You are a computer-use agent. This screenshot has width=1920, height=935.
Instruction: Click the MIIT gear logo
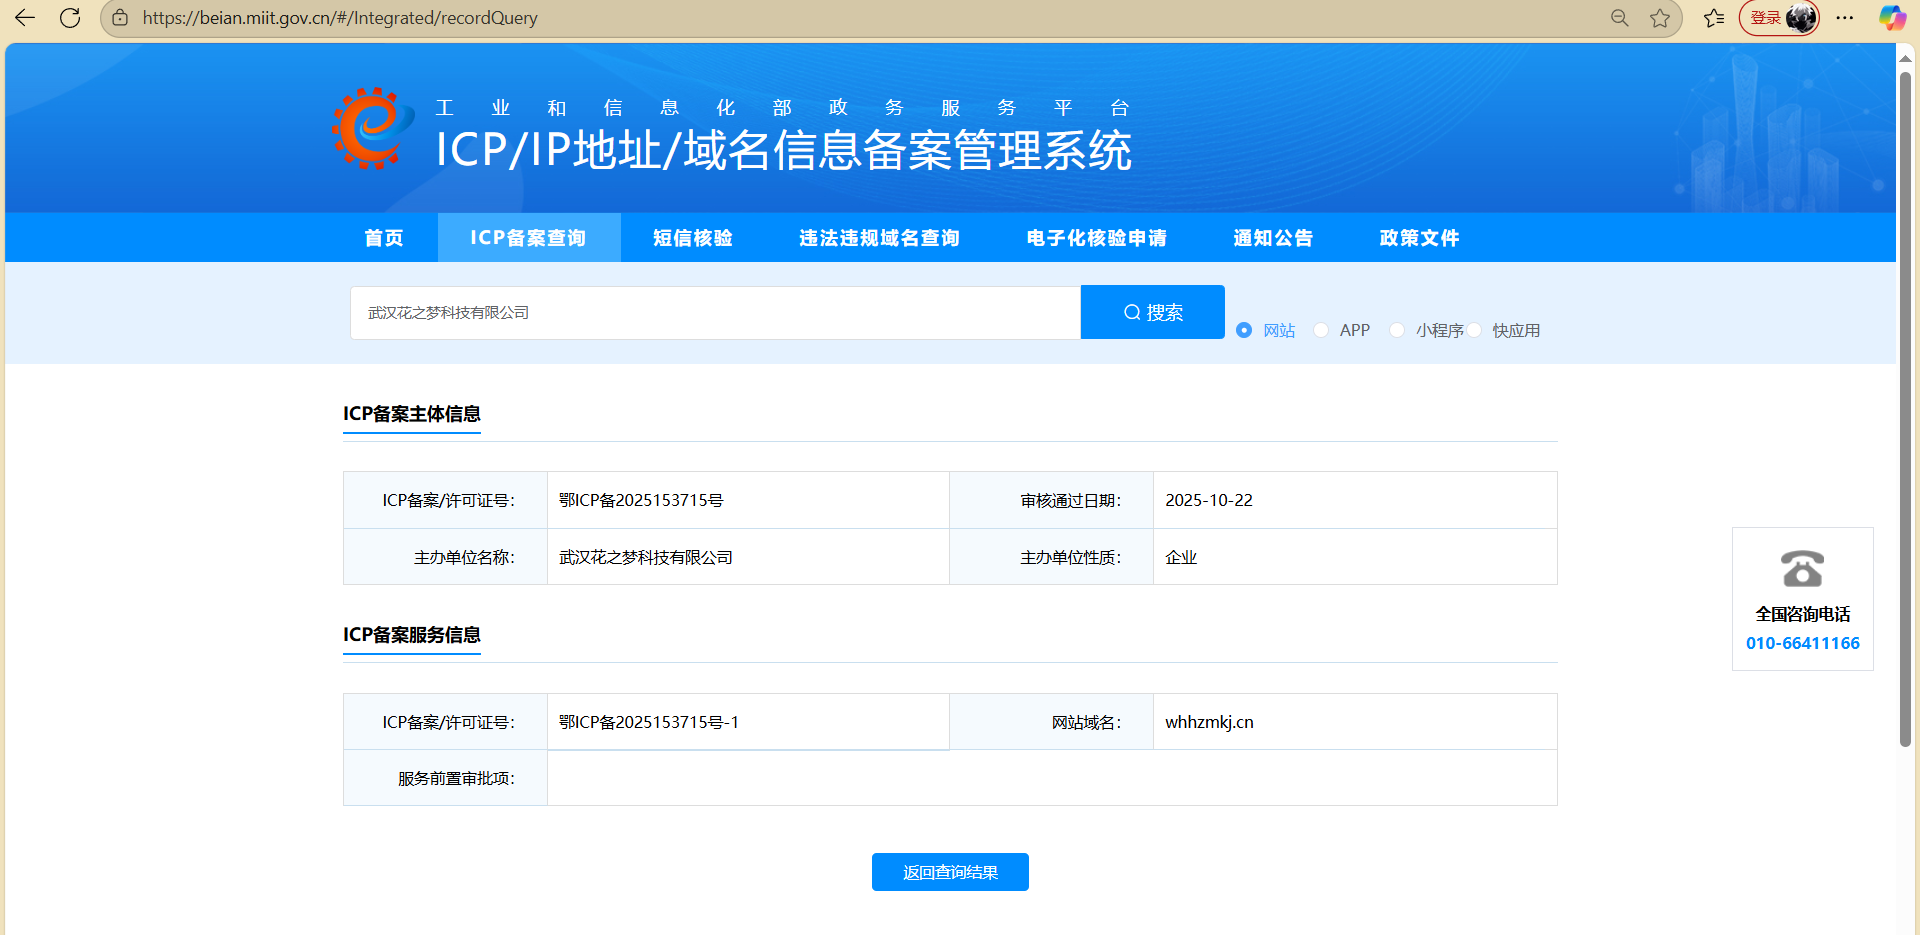(372, 128)
